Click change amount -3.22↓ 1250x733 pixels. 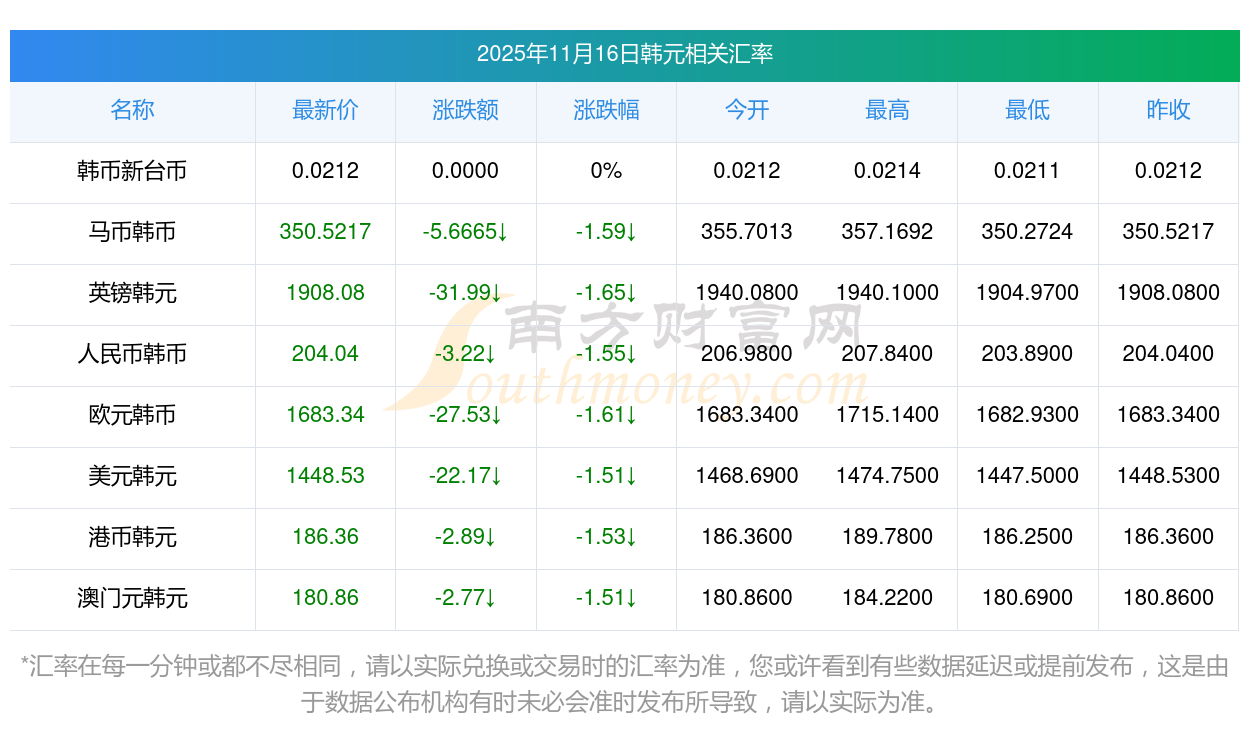(466, 354)
